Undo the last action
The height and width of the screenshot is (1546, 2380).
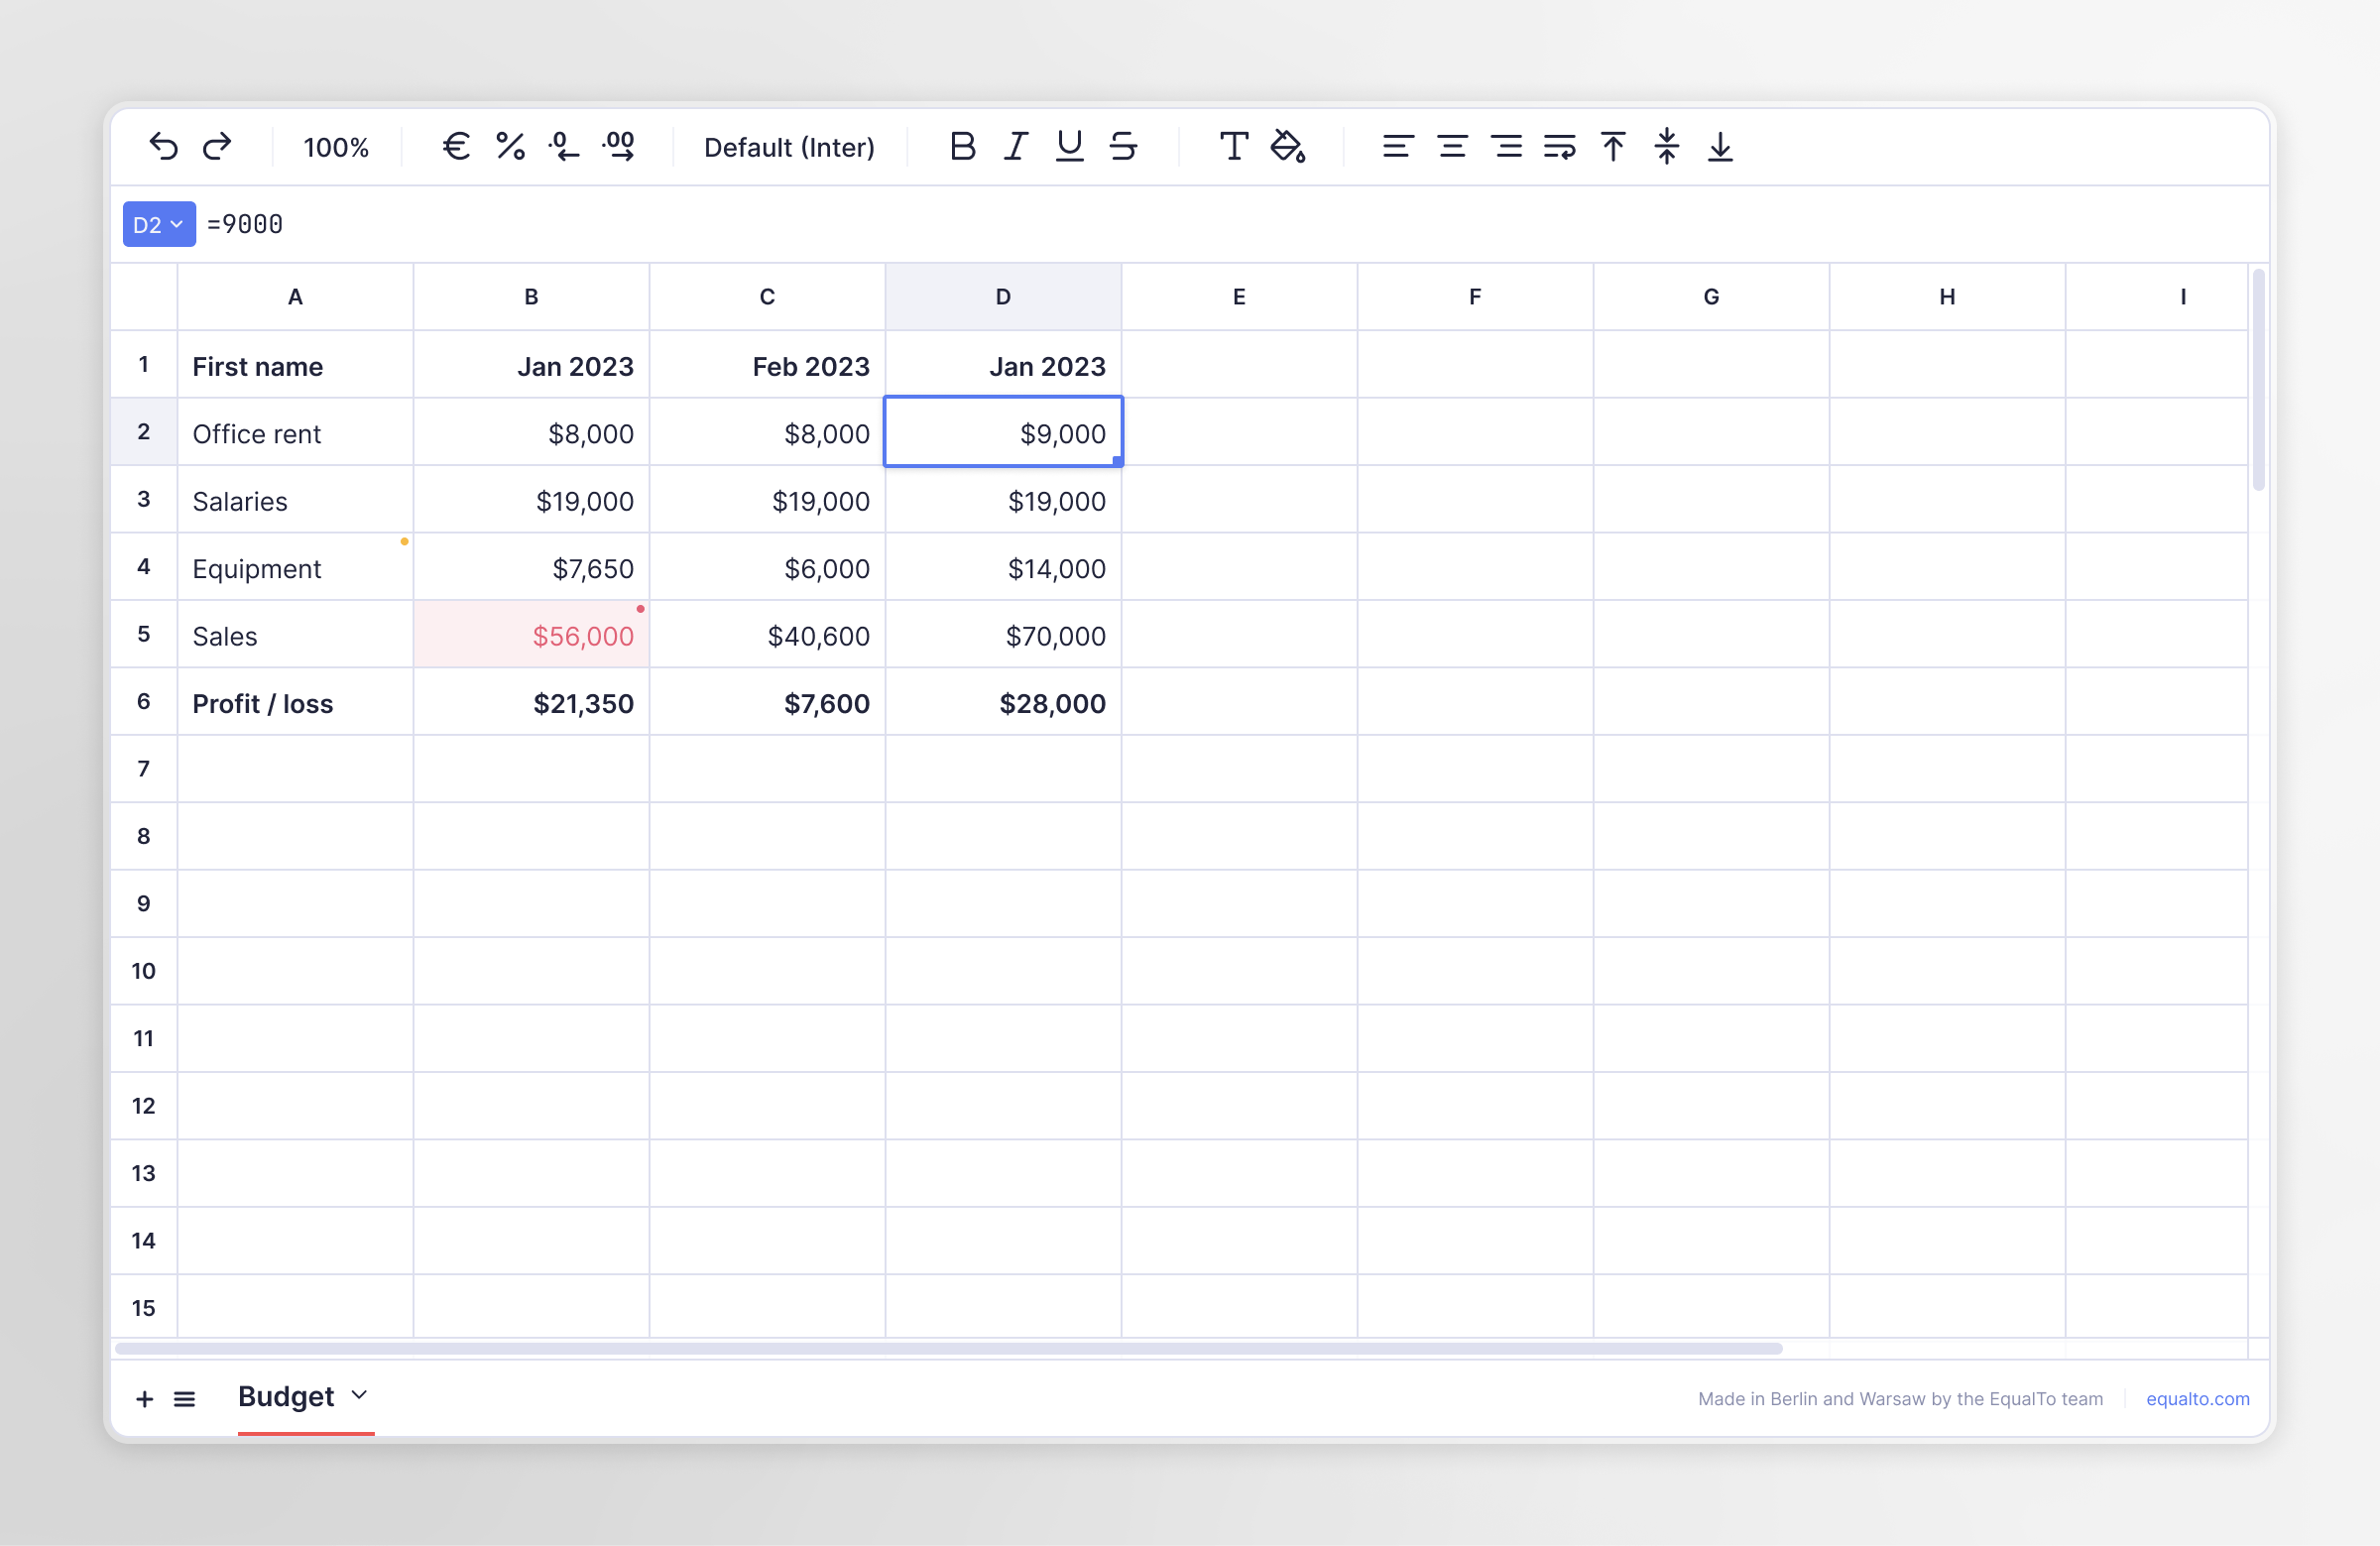coord(163,147)
